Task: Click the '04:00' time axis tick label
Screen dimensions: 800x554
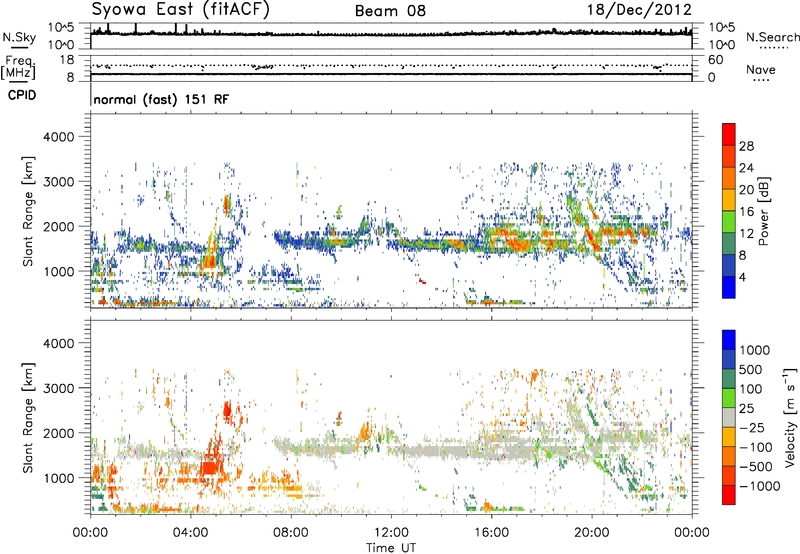Action: tap(190, 533)
